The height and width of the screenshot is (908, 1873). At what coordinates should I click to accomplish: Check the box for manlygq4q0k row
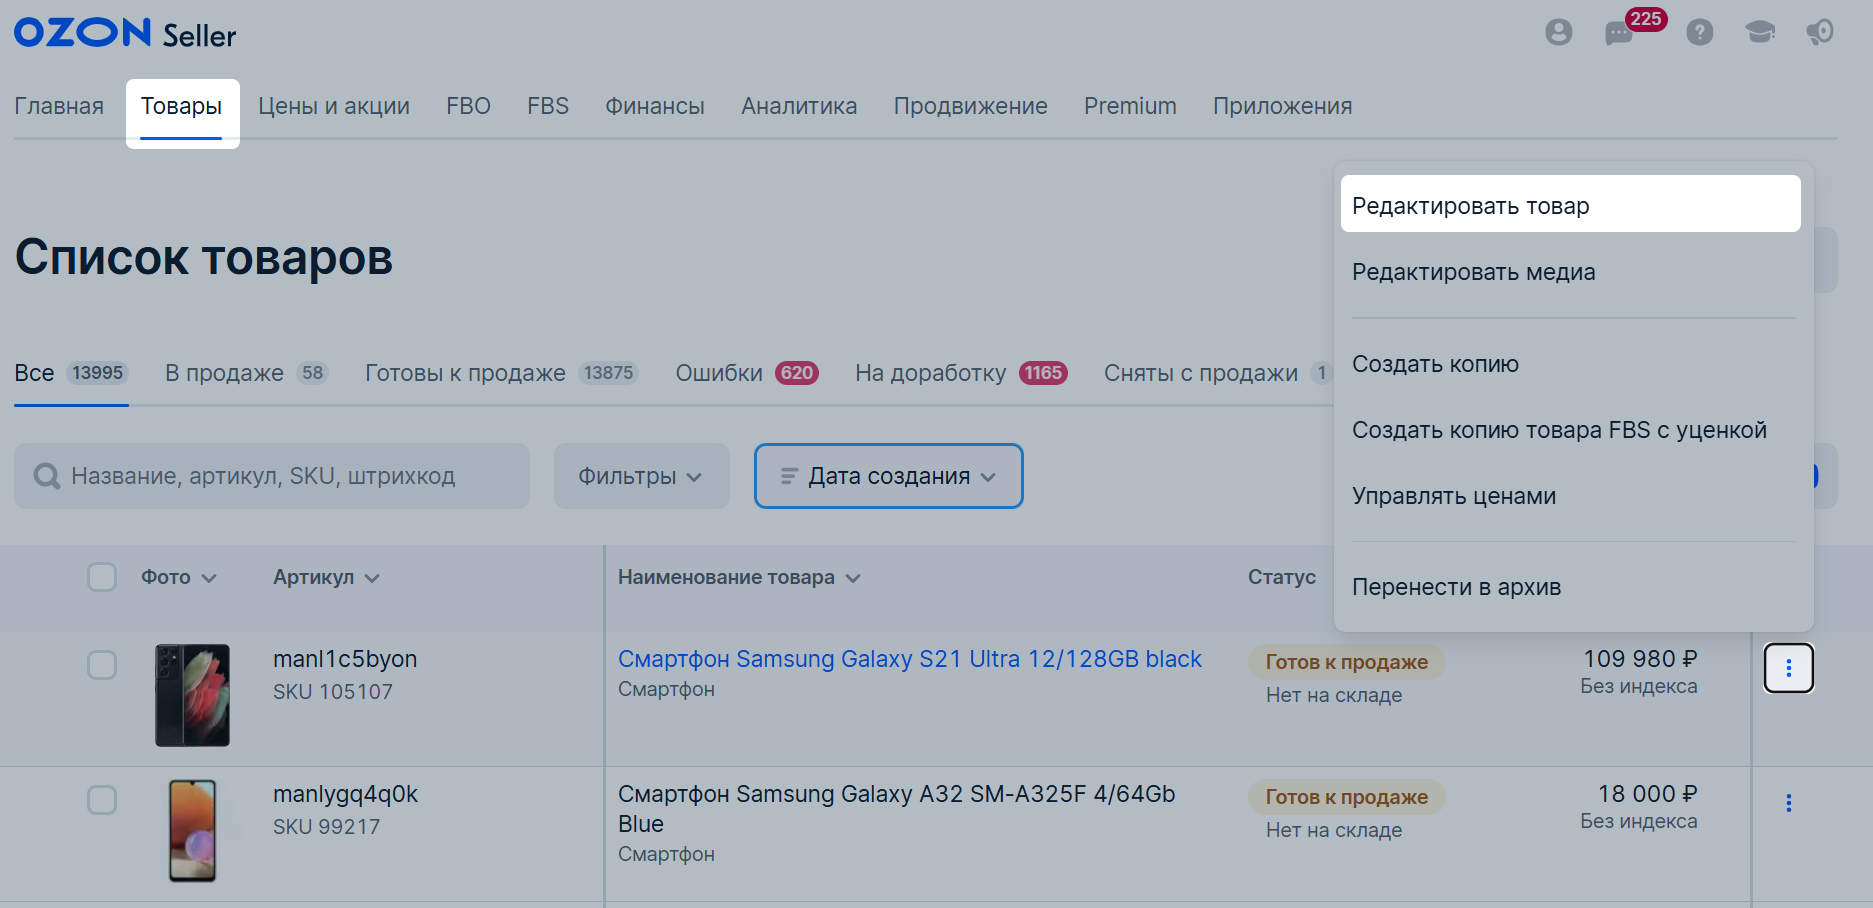pos(102,800)
